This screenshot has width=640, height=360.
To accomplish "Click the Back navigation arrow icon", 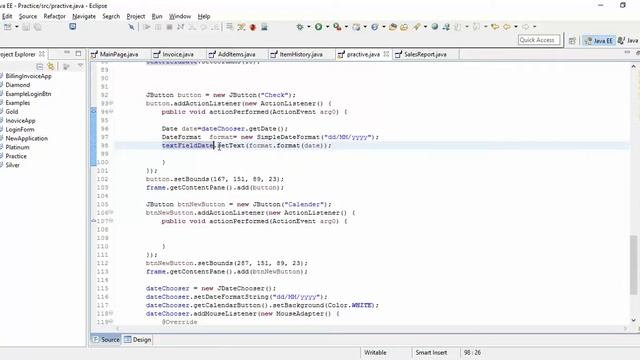I will pyautogui.click(x=507, y=27).
